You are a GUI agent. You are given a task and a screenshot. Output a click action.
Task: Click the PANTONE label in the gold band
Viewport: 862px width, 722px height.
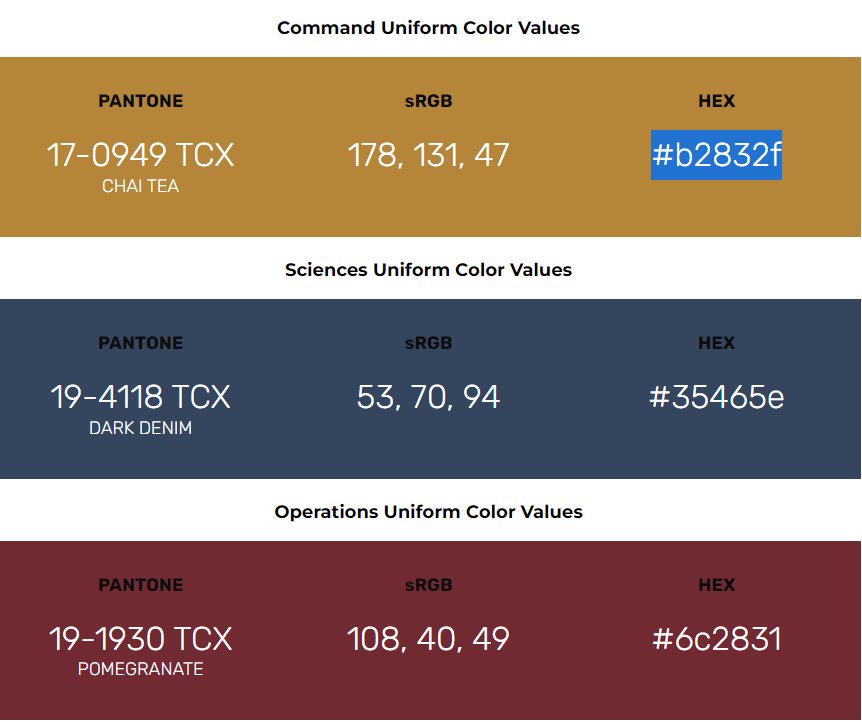pyautogui.click(x=141, y=101)
